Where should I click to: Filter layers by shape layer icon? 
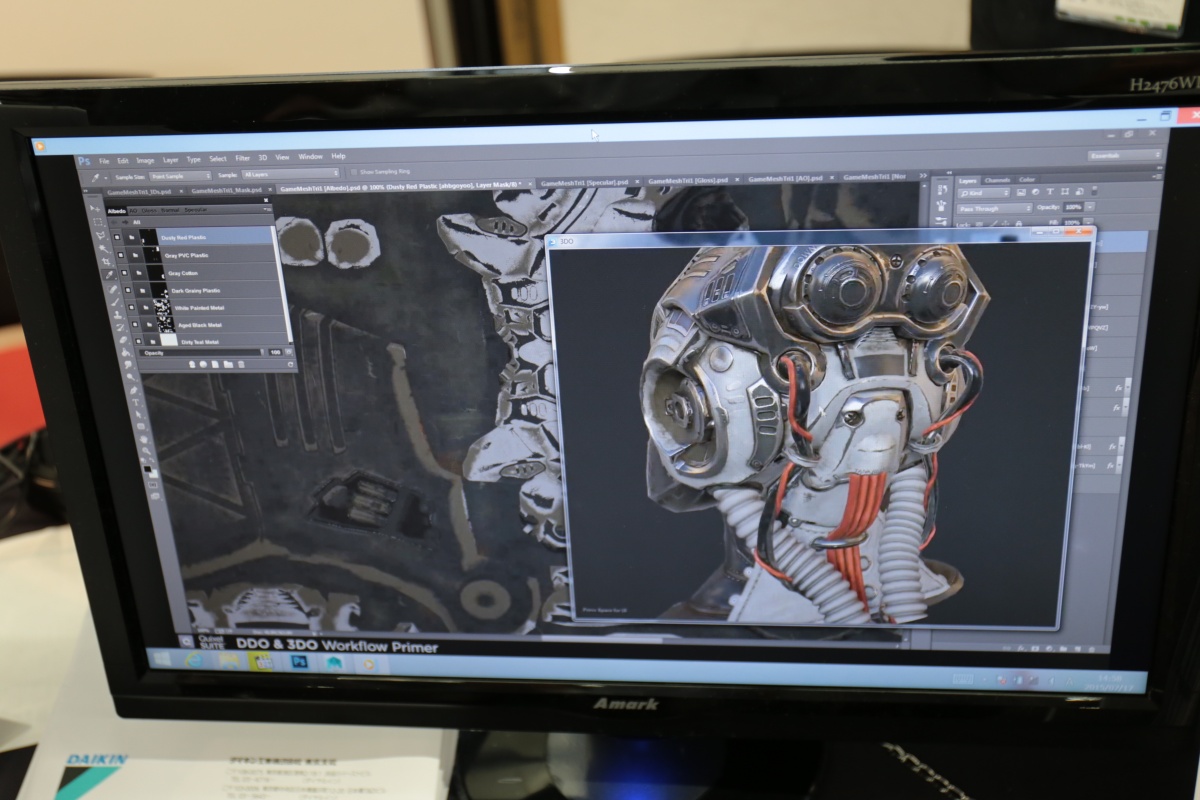click(x=1065, y=192)
